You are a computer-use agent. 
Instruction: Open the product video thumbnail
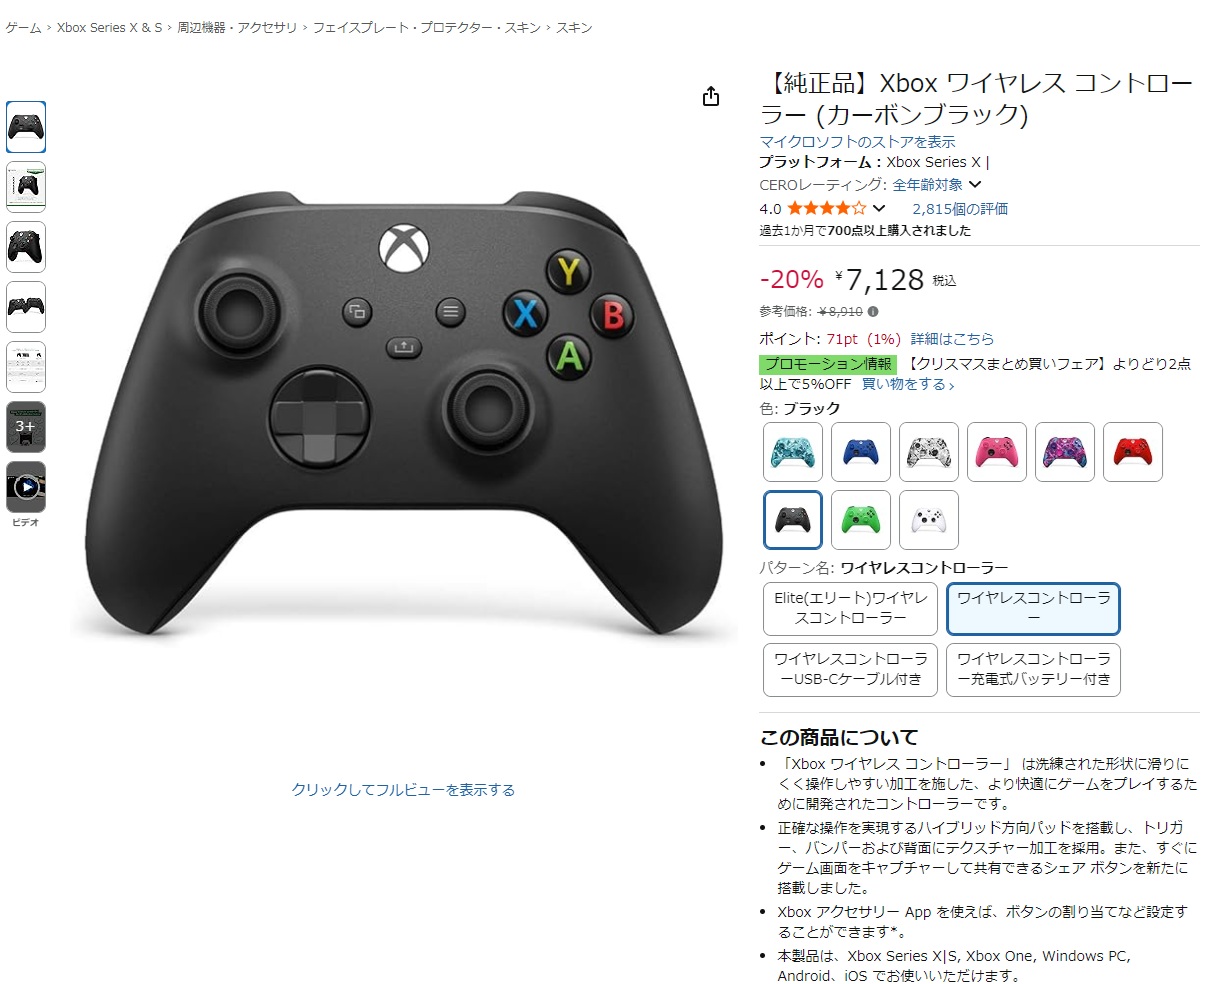26,487
